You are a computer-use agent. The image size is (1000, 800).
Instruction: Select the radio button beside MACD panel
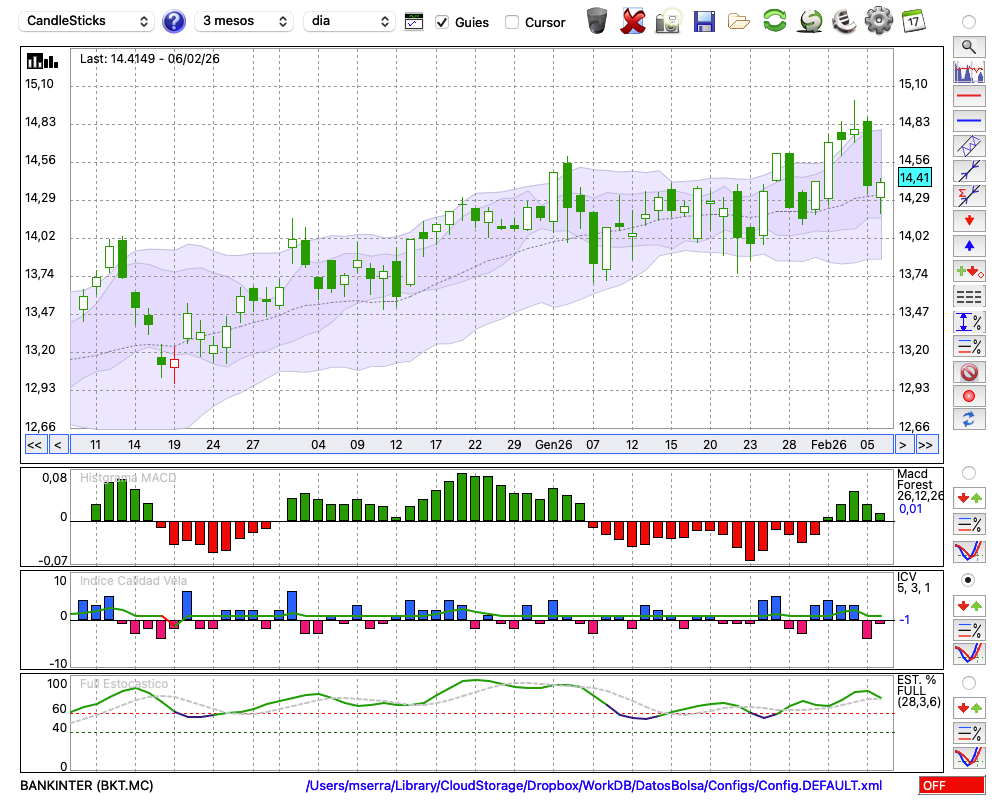click(969, 473)
